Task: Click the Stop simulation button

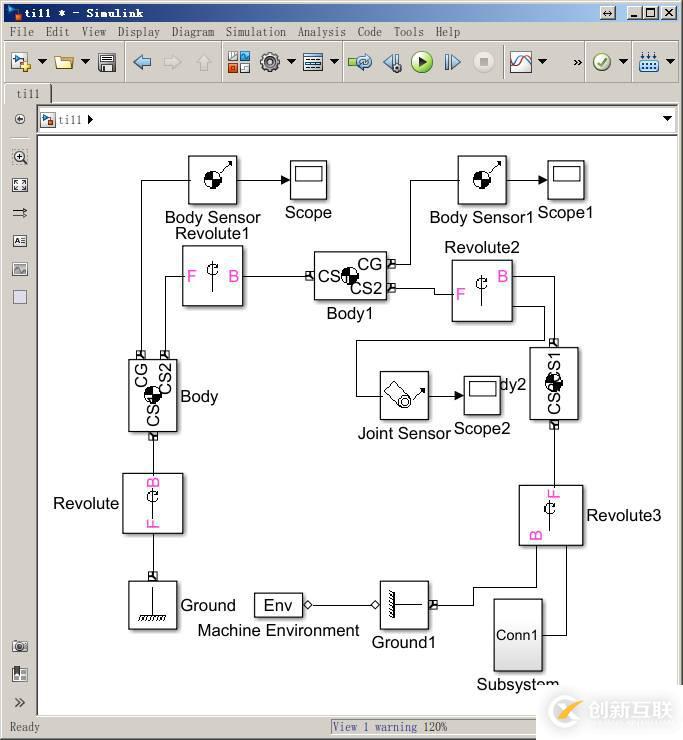Action: 483,62
